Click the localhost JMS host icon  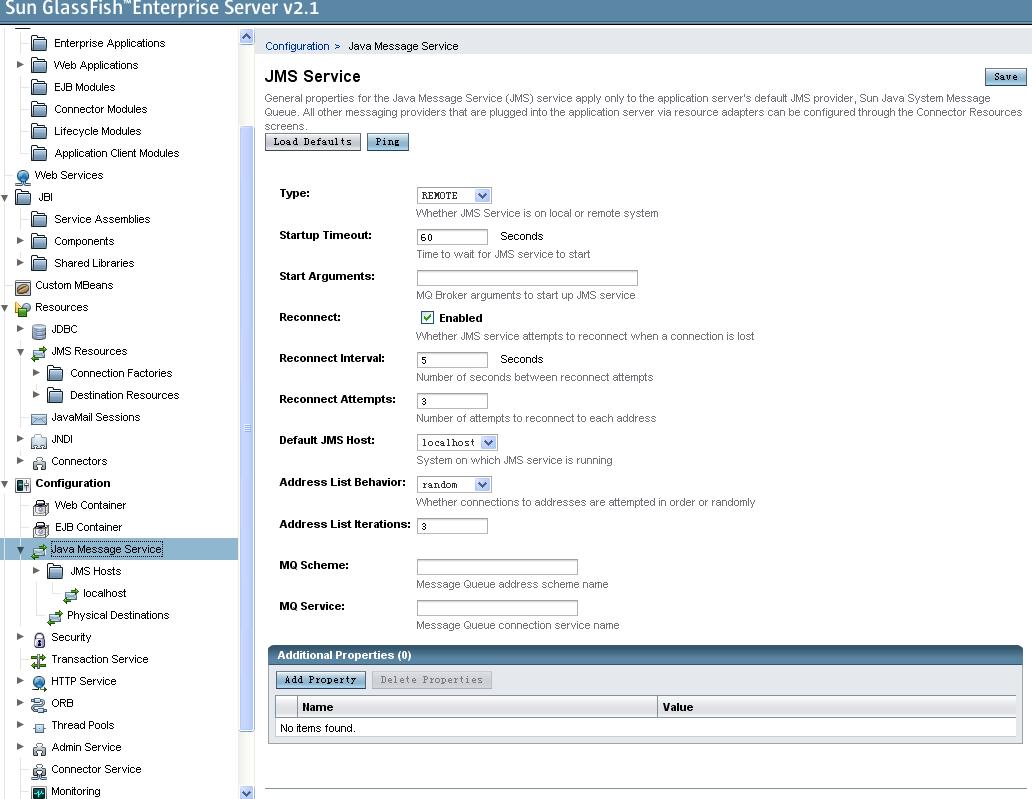(71, 595)
